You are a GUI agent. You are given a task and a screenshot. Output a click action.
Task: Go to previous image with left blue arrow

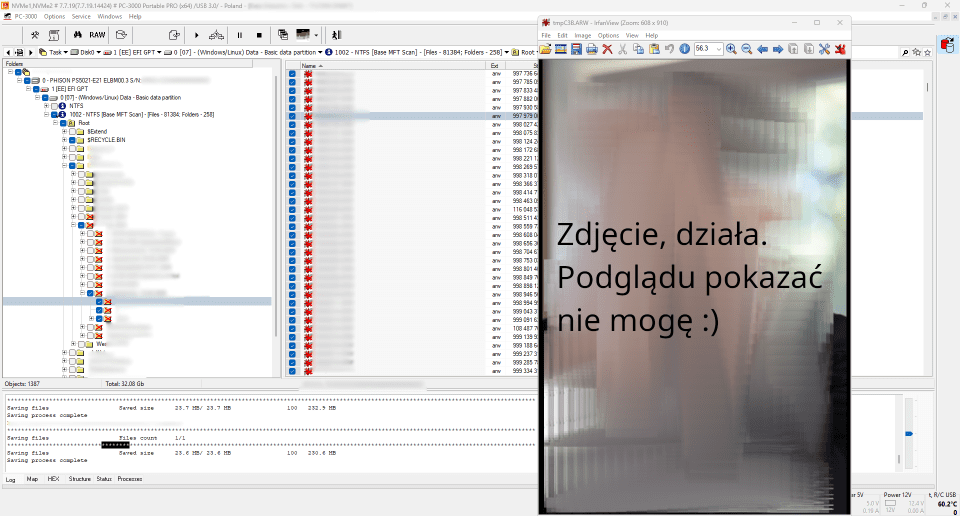coord(762,49)
